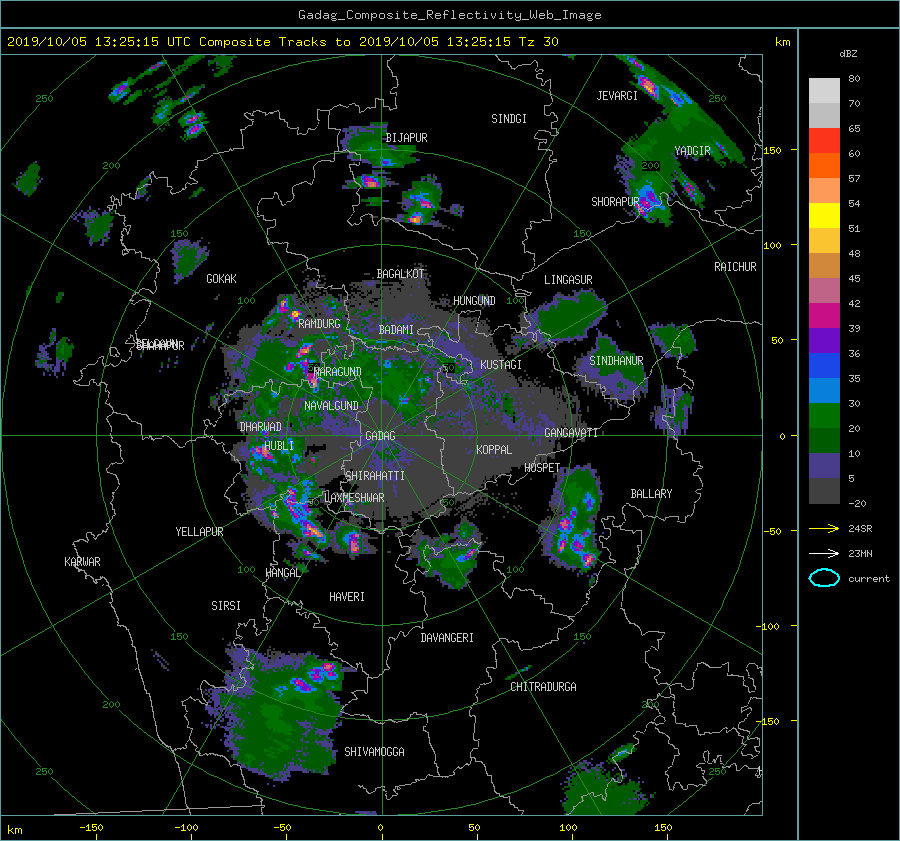Click the 24SR legend label
The width and height of the screenshot is (900, 841).
point(860,529)
